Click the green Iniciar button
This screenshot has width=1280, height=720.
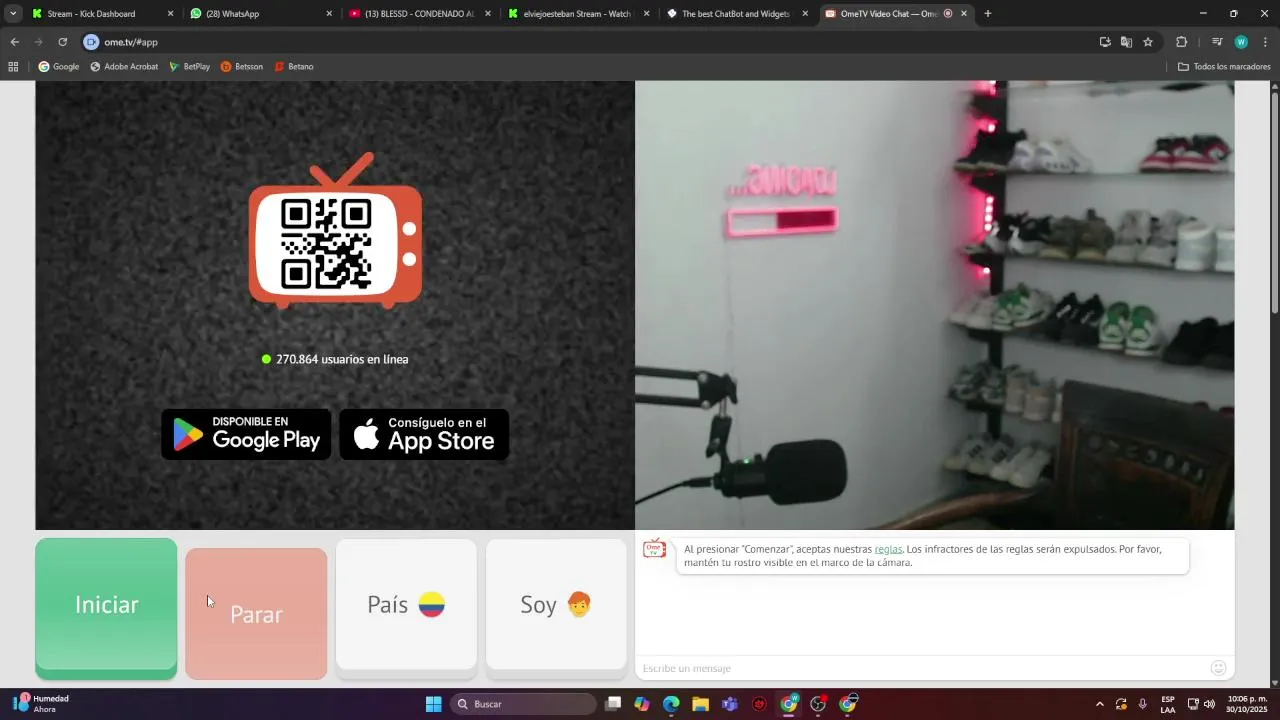pyautogui.click(x=106, y=608)
